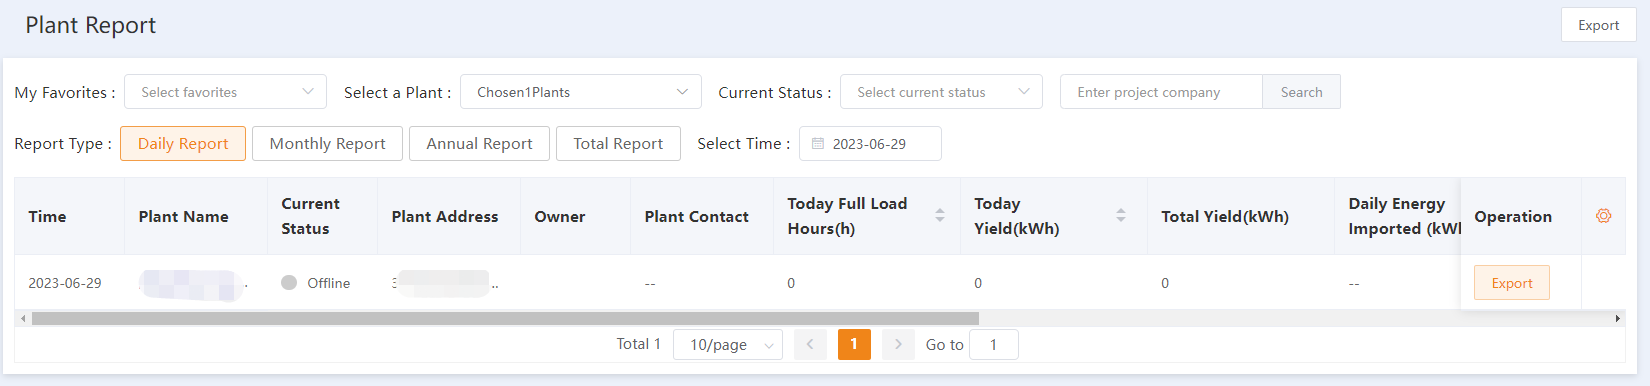
Task: Go to next page arrow
Action: click(x=898, y=344)
